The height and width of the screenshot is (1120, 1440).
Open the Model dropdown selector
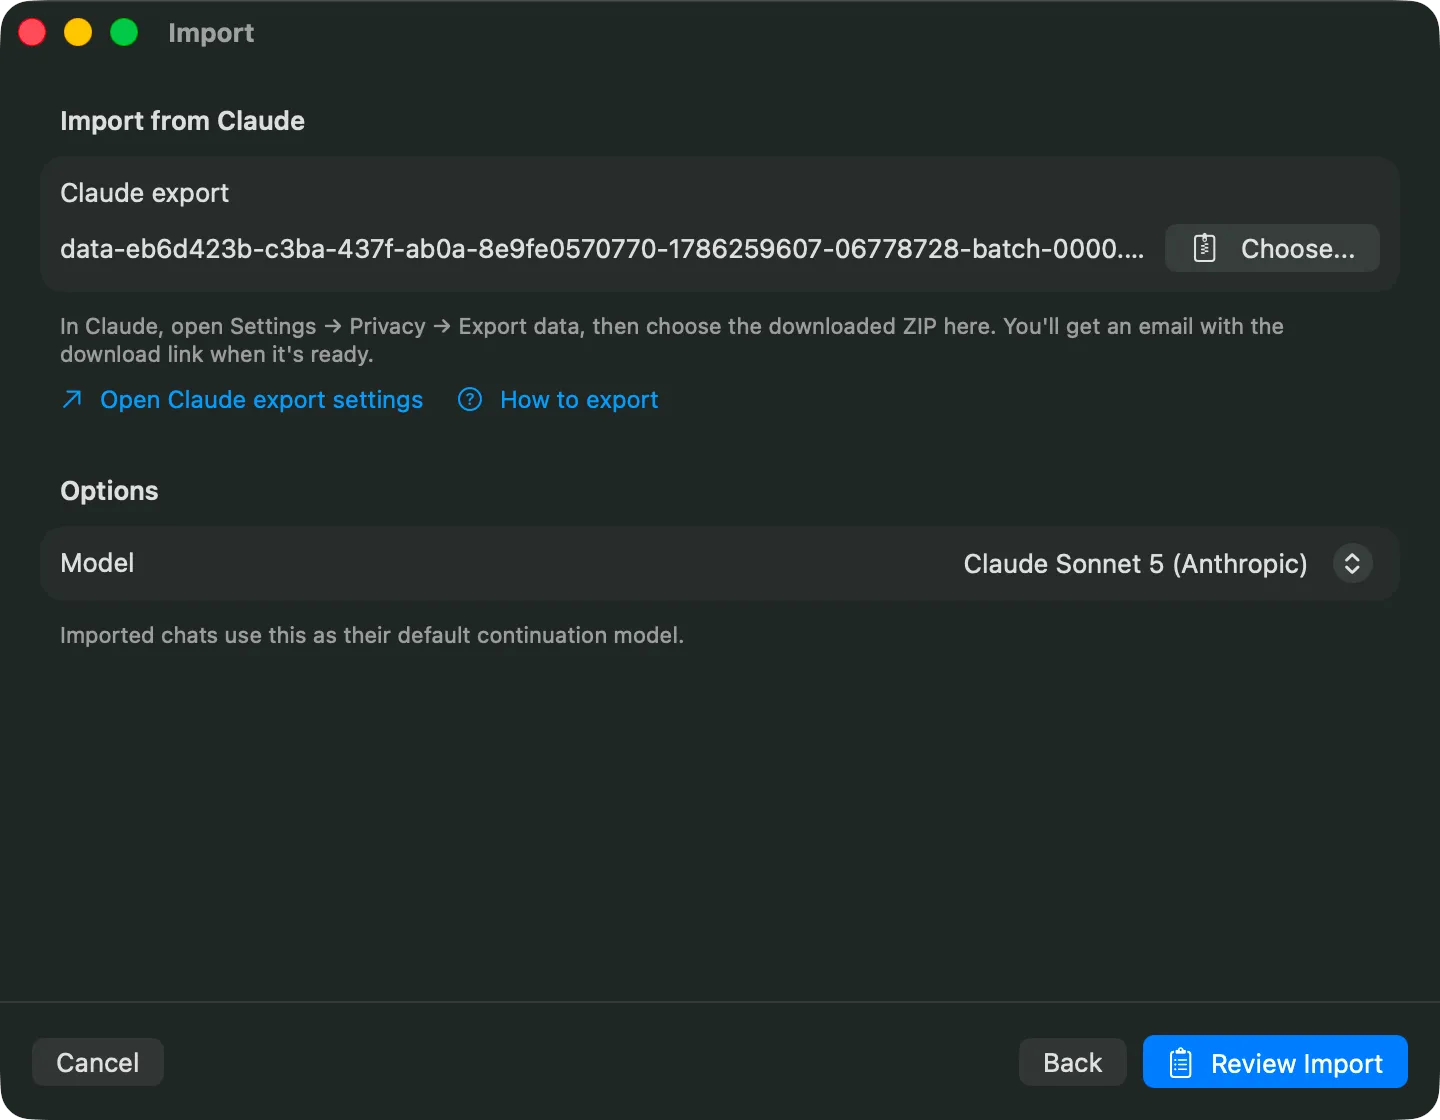pyautogui.click(x=1167, y=564)
